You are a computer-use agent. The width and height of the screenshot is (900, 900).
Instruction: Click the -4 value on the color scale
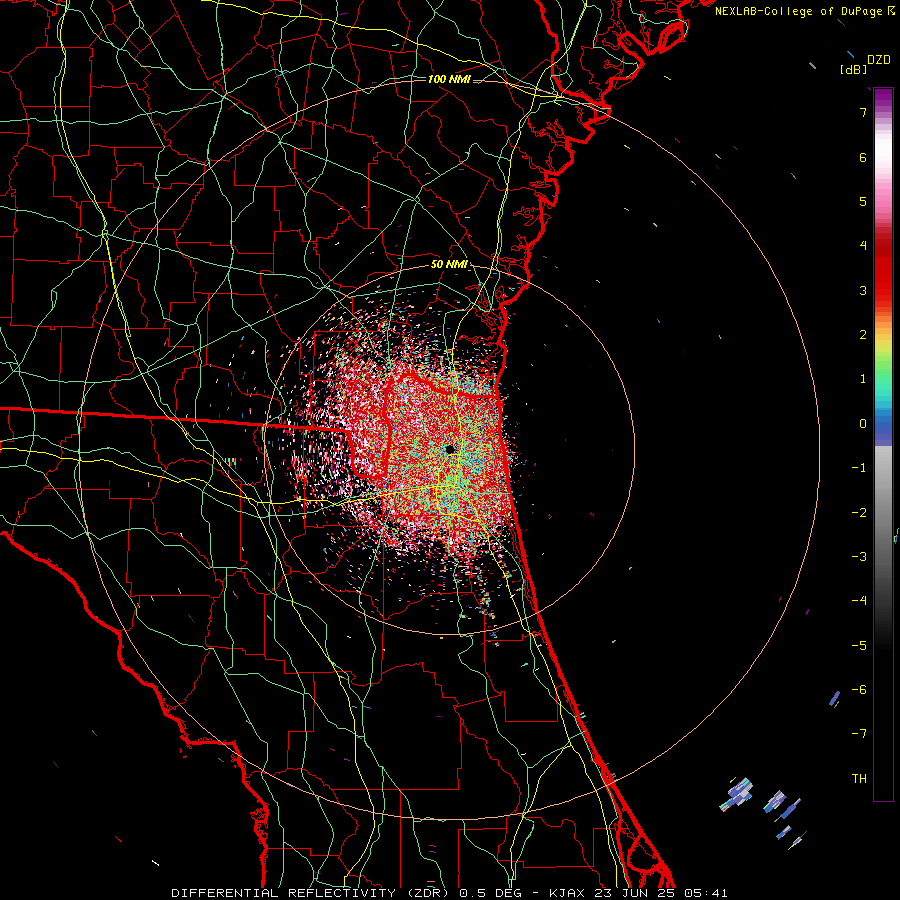tap(859, 600)
